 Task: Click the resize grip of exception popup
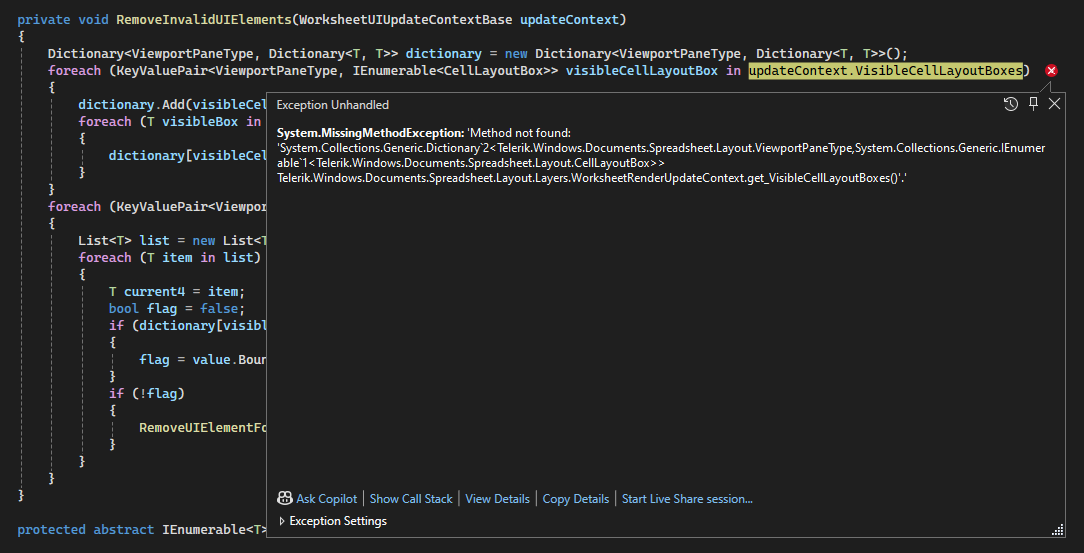pos(1057,530)
